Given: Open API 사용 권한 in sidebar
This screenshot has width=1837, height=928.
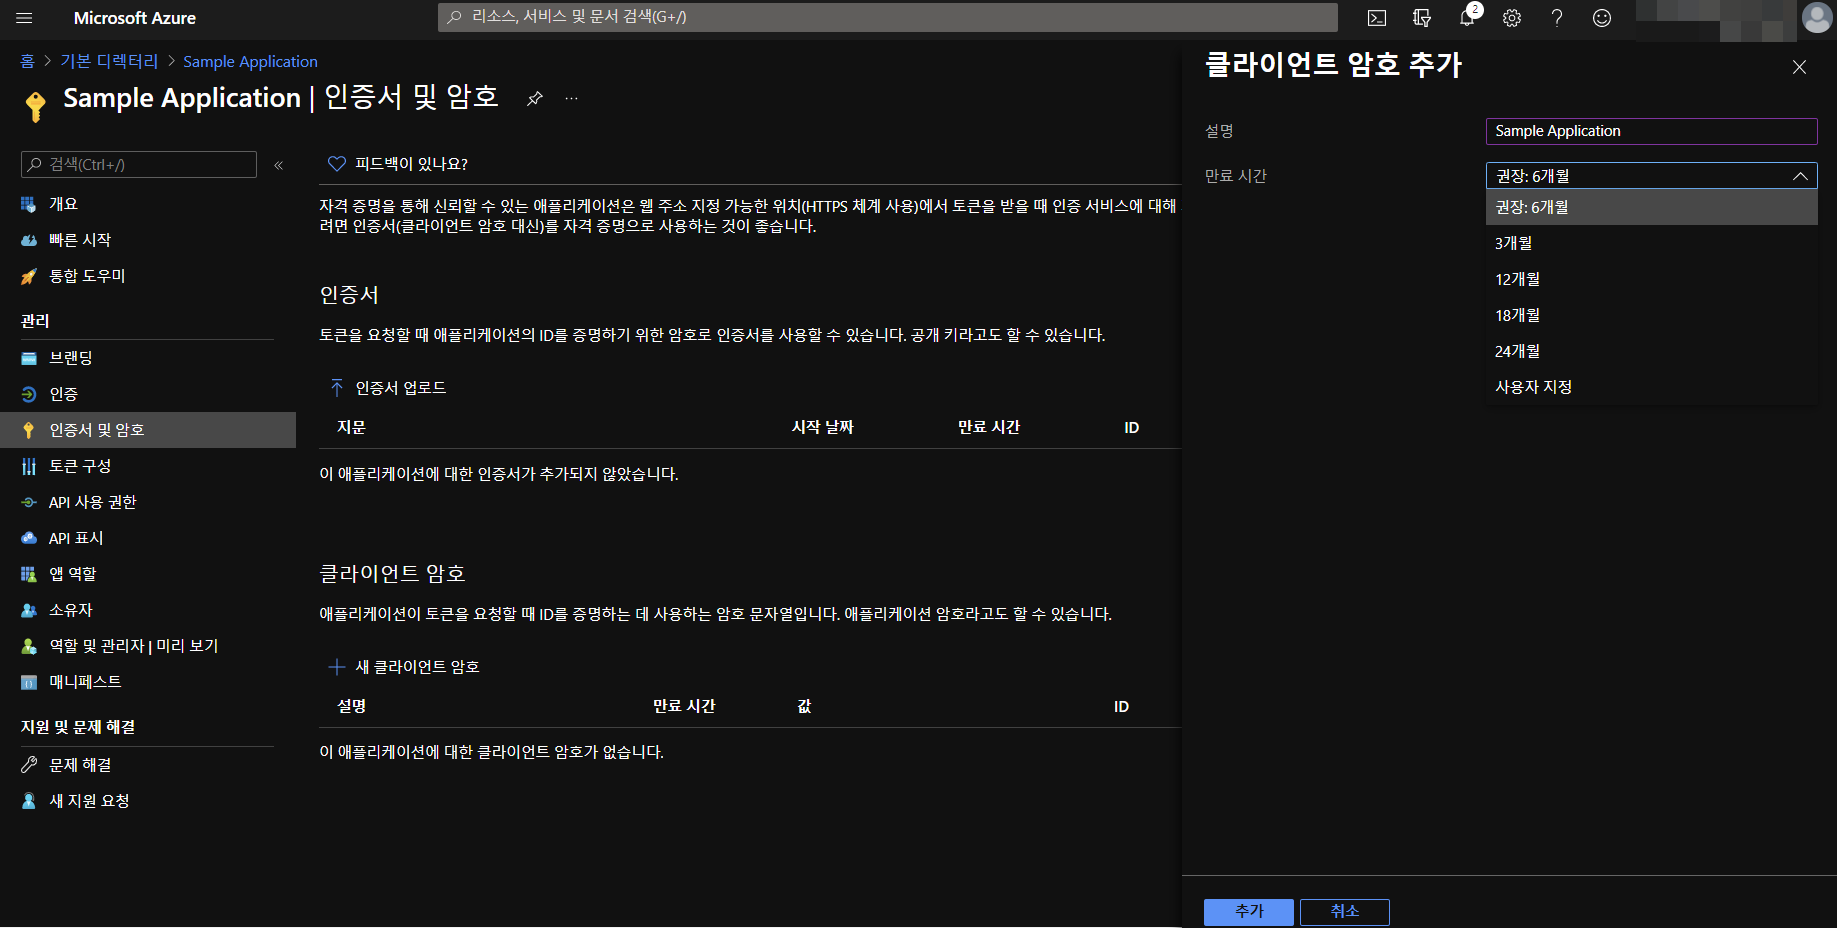Looking at the screenshot, I should [93, 502].
